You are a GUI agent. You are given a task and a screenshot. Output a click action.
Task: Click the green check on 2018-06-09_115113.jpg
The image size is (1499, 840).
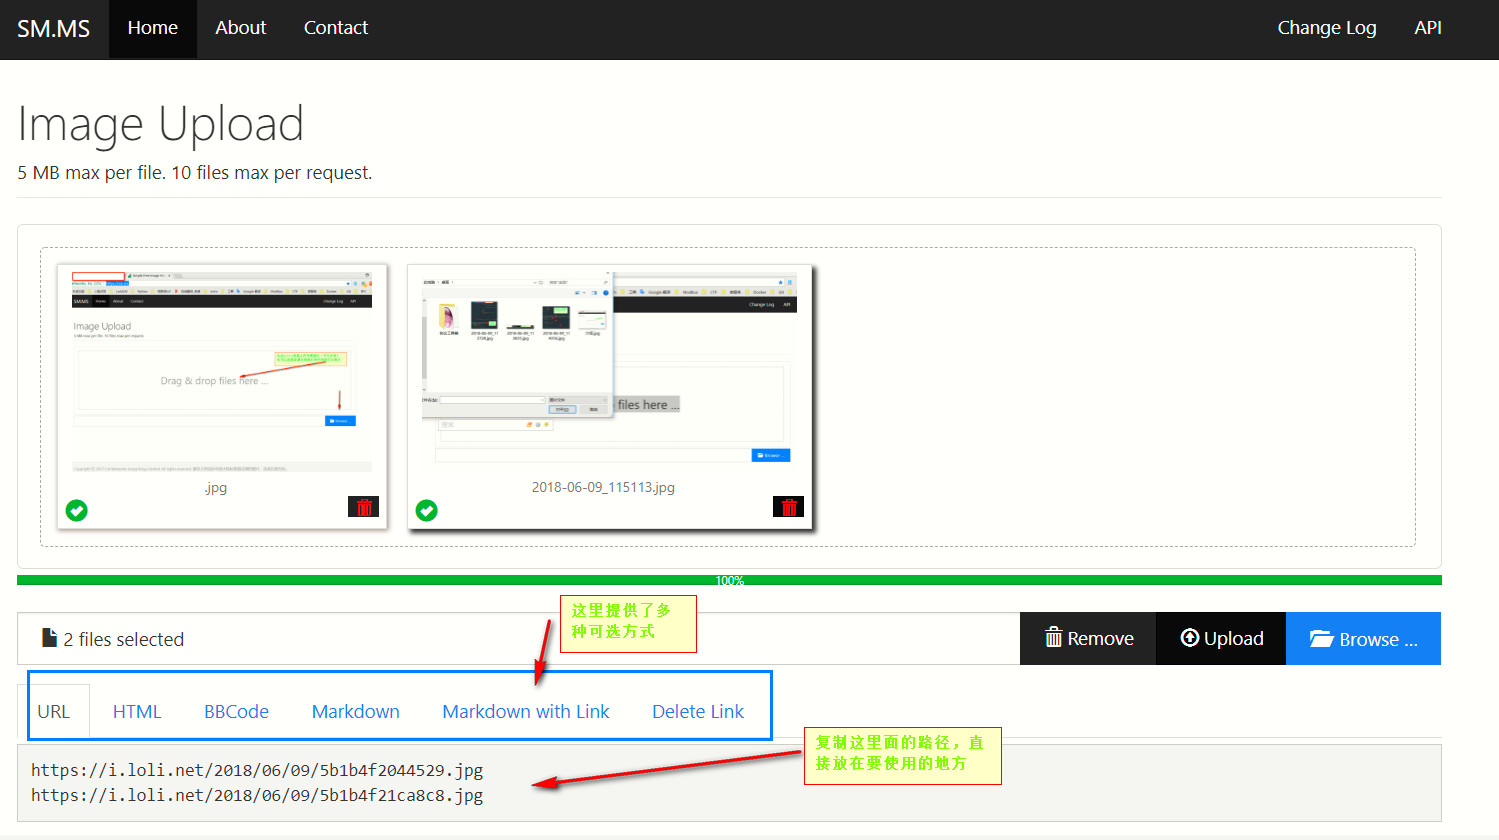(x=426, y=510)
